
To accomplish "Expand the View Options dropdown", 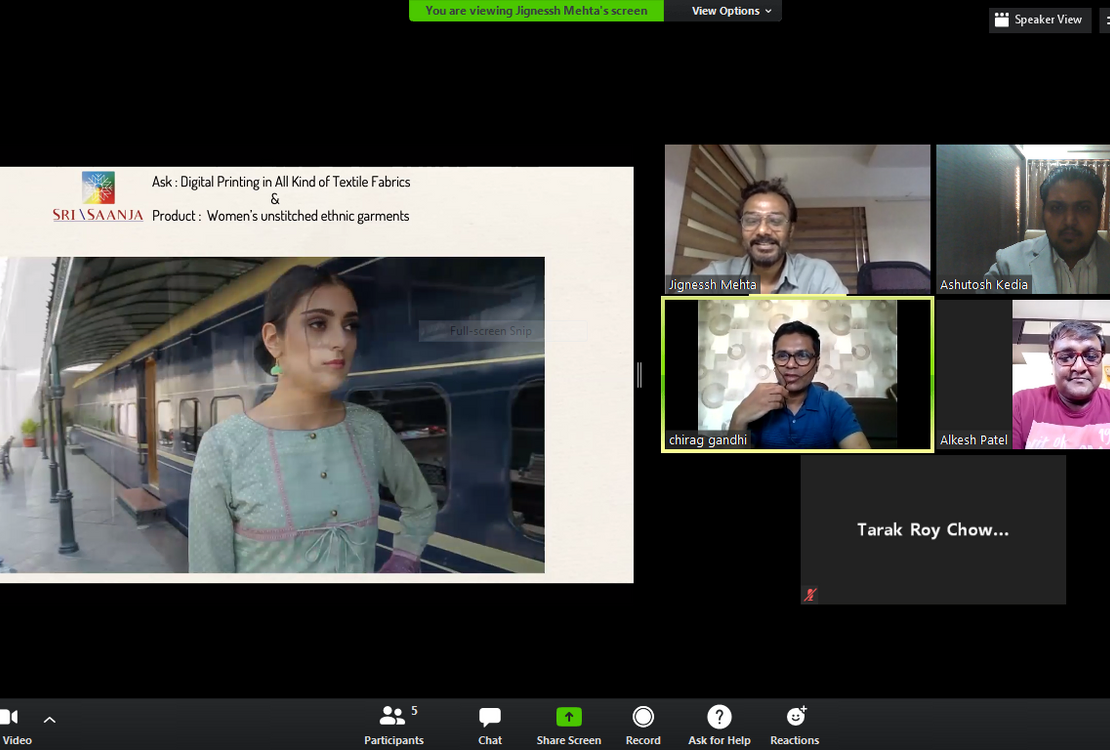I will tap(732, 11).
